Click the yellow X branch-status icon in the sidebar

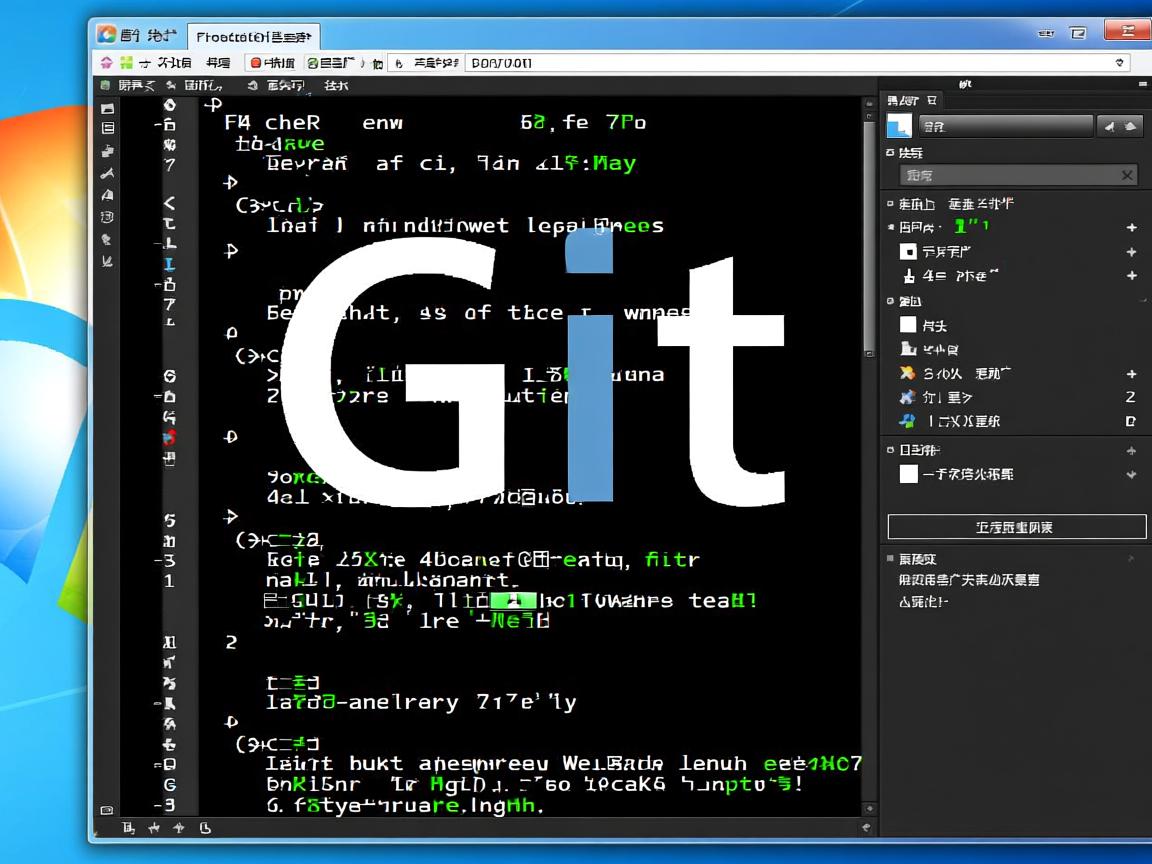pyautogui.click(x=907, y=372)
